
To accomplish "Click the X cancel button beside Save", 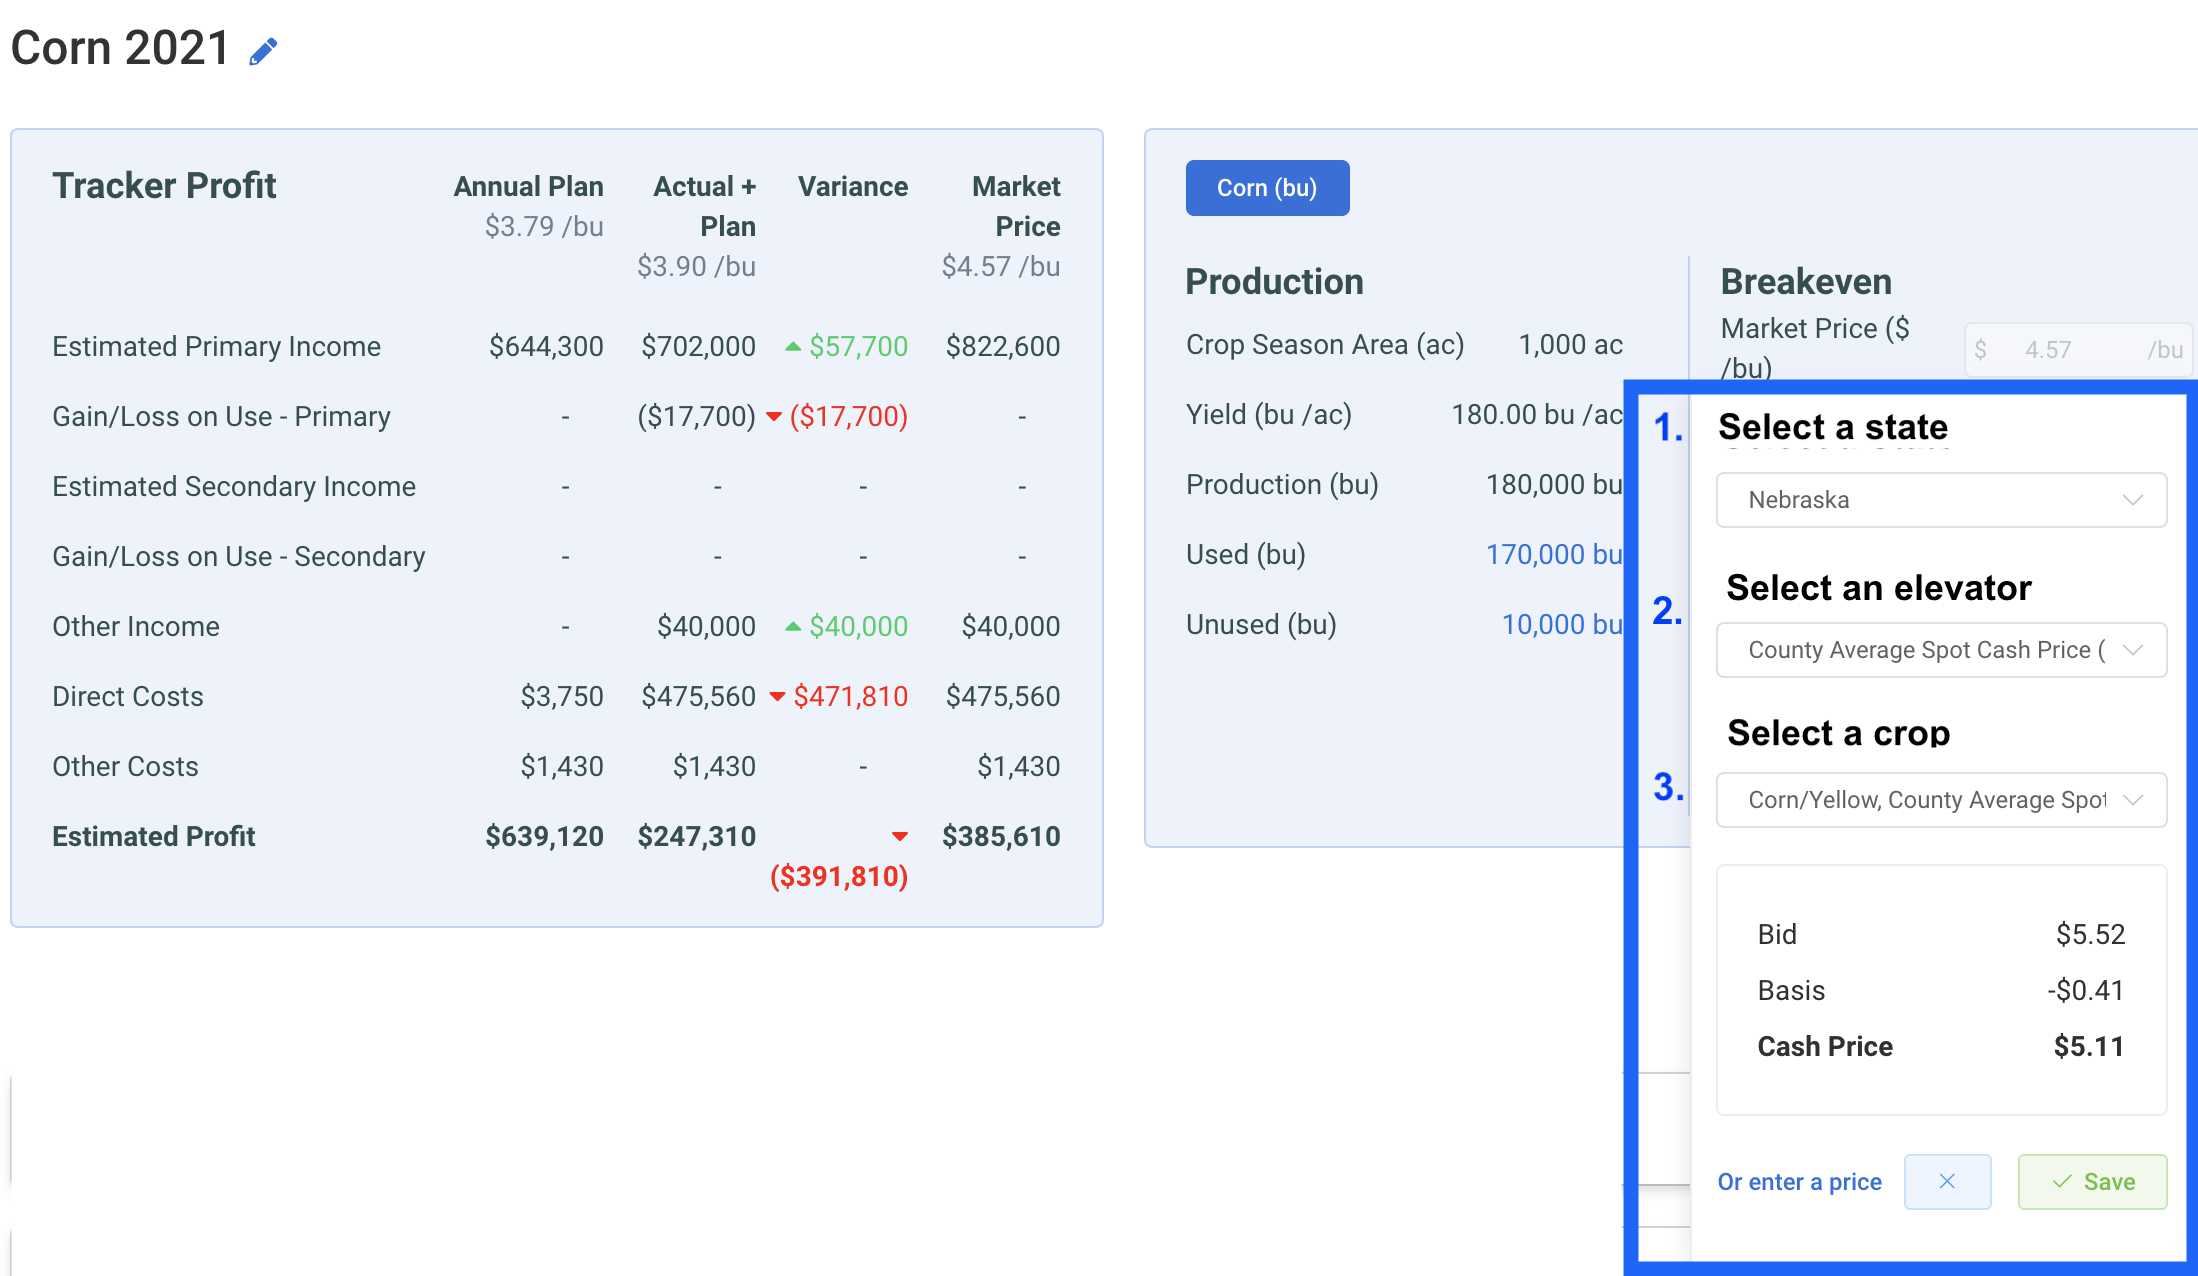I will 1946,1181.
